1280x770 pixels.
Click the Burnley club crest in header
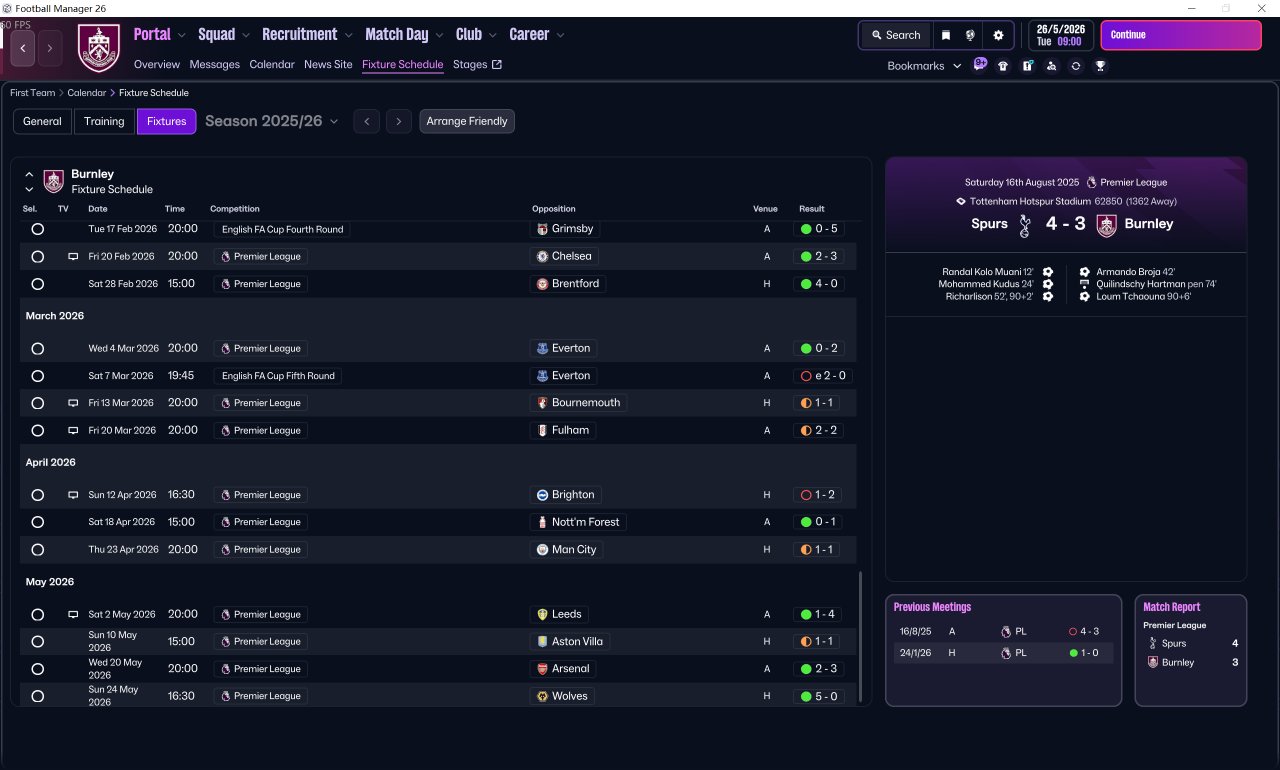click(x=98, y=48)
